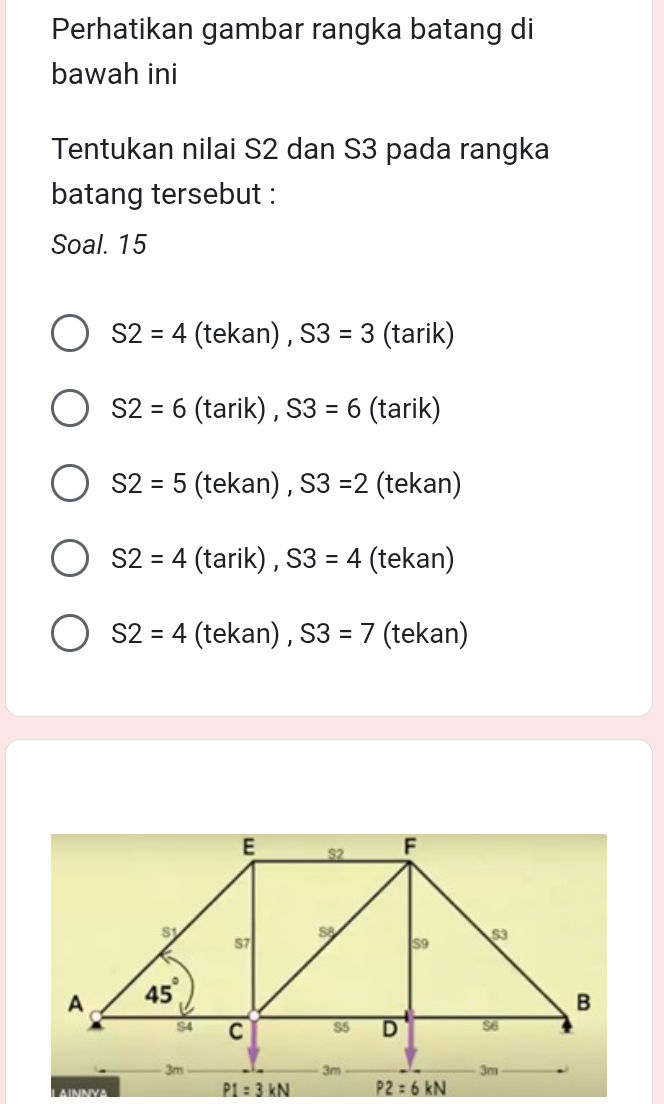Viewport: 664px width, 1104px height.
Task: Click joint D label in the truss
Action: coord(387,1029)
